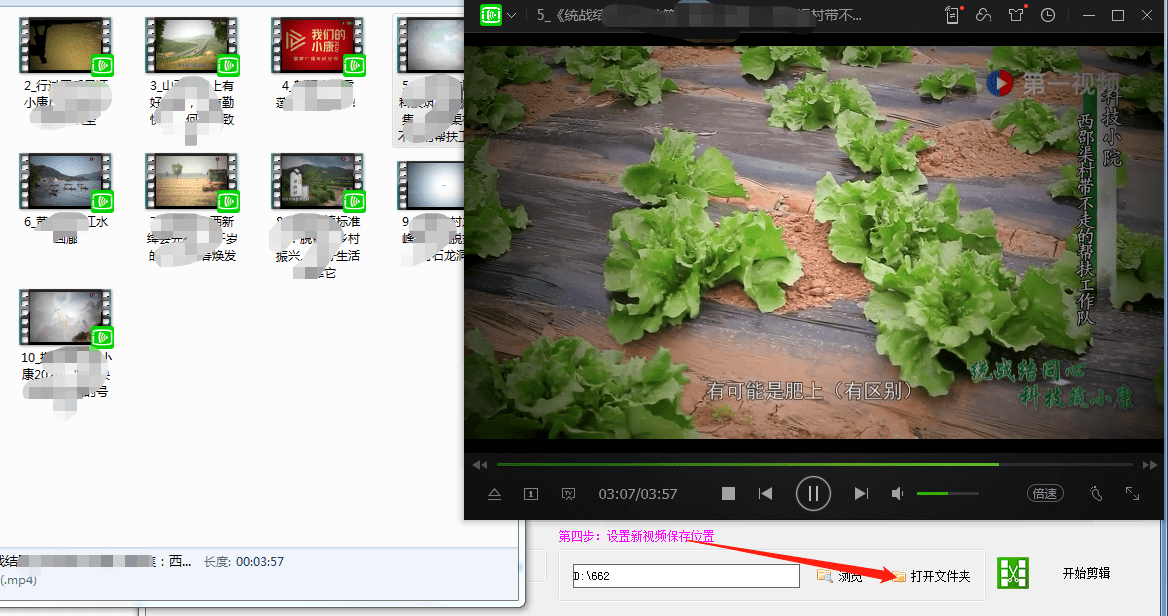
Task: Click the fast-forward double-arrow icon
Action: pyautogui.click(x=1150, y=465)
